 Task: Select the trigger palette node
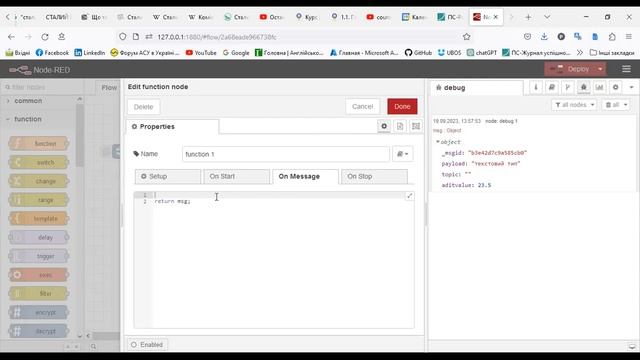[x=39, y=256]
